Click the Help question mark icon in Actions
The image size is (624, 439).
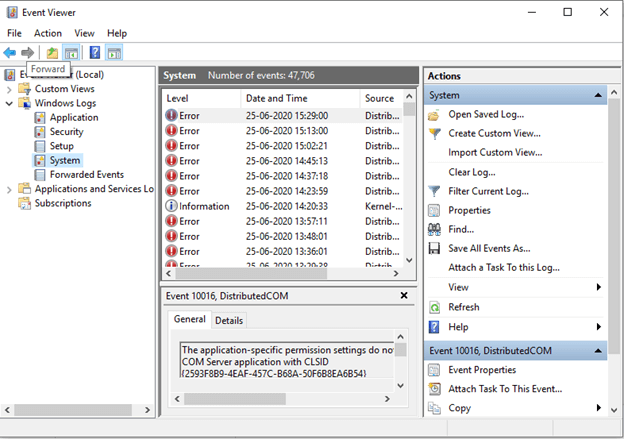434,327
